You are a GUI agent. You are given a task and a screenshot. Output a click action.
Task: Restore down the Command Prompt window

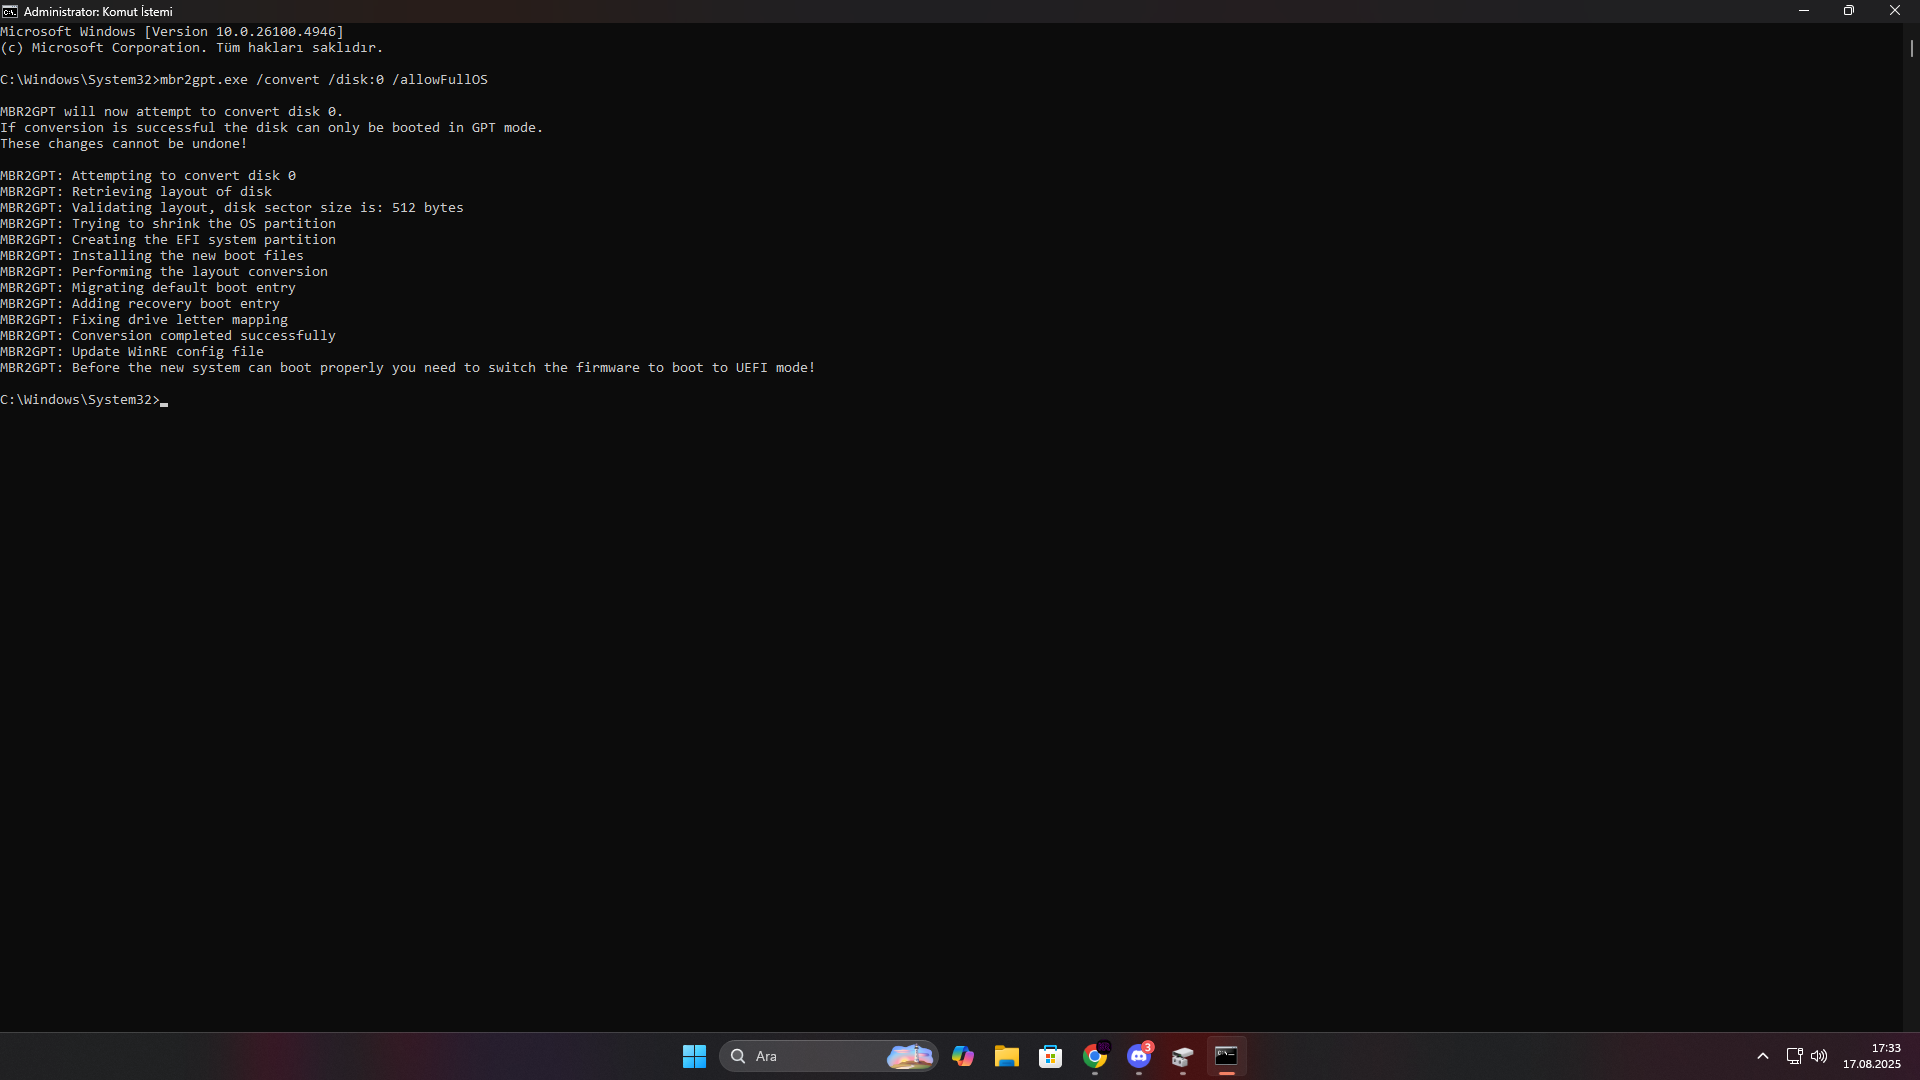pos(1849,11)
